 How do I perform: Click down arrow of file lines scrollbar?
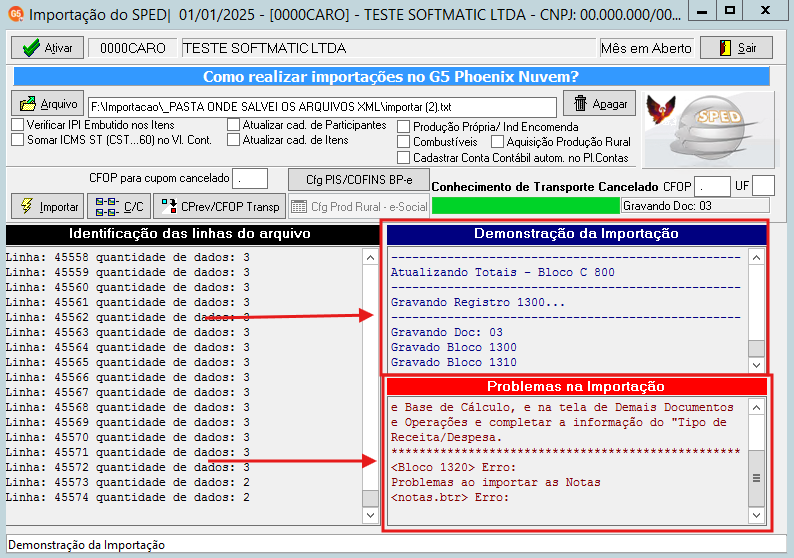point(371,515)
